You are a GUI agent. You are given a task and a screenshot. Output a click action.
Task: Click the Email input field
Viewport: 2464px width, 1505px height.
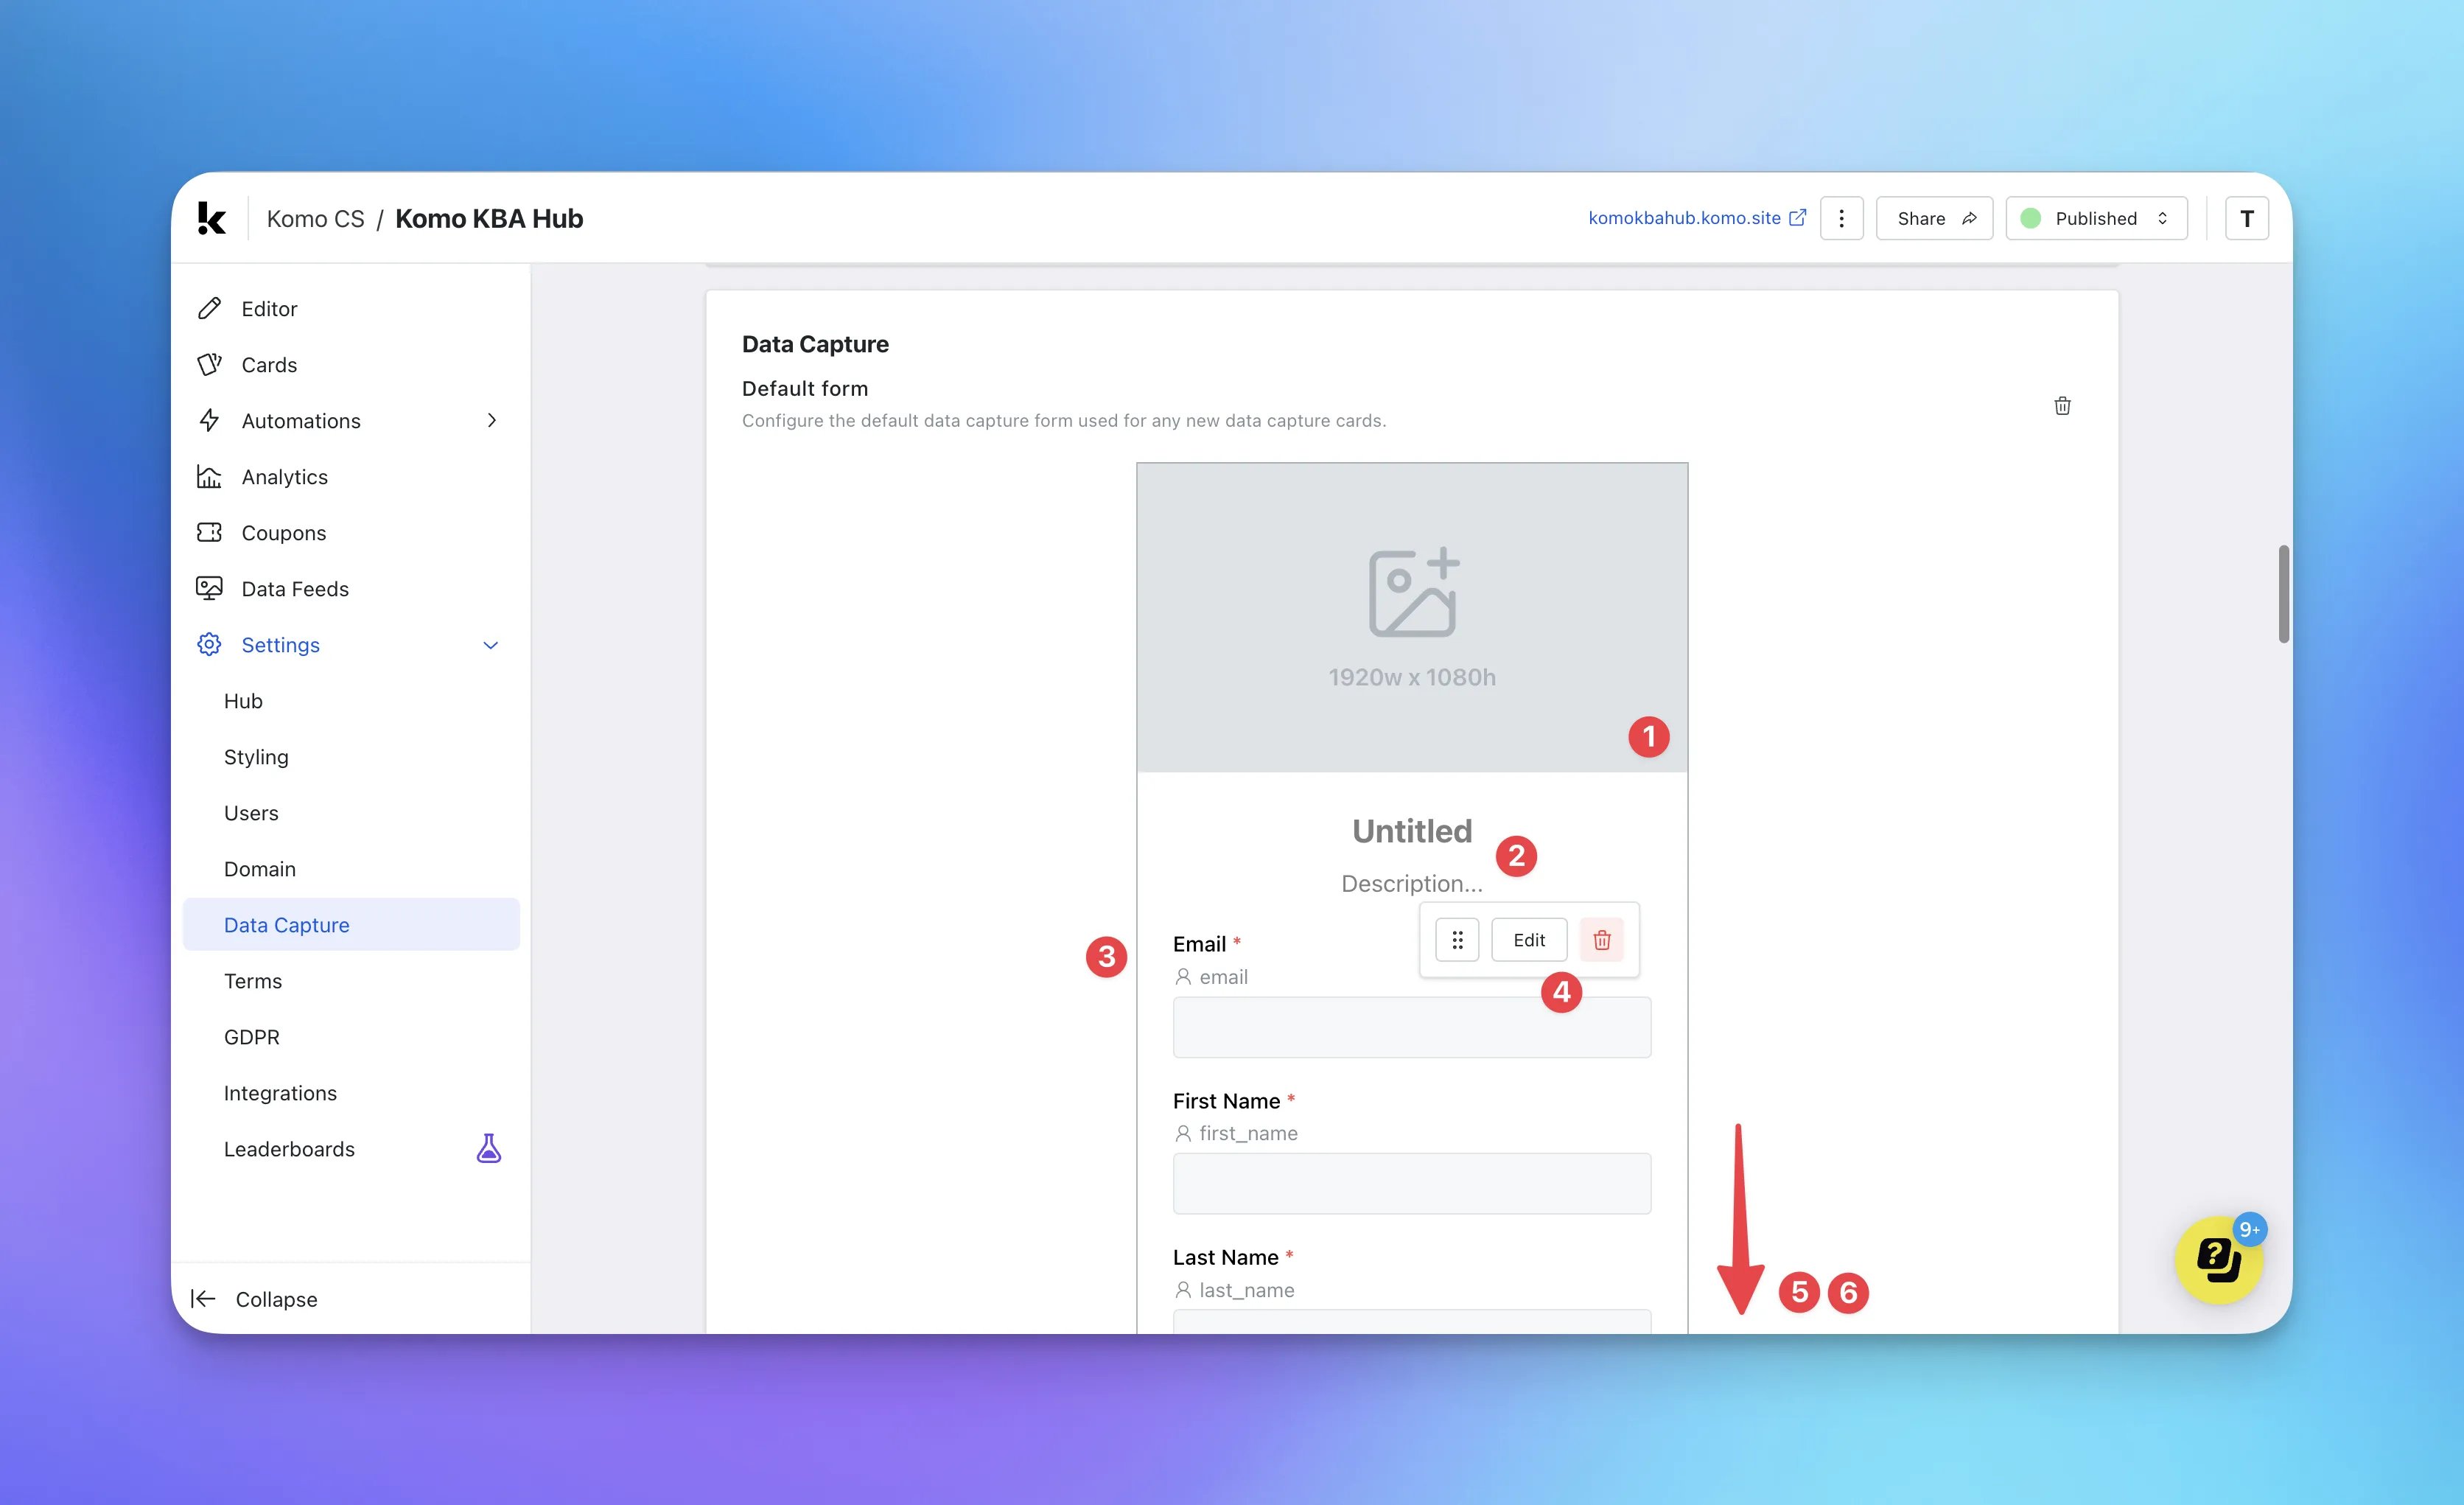(x=1411, y=1027)
